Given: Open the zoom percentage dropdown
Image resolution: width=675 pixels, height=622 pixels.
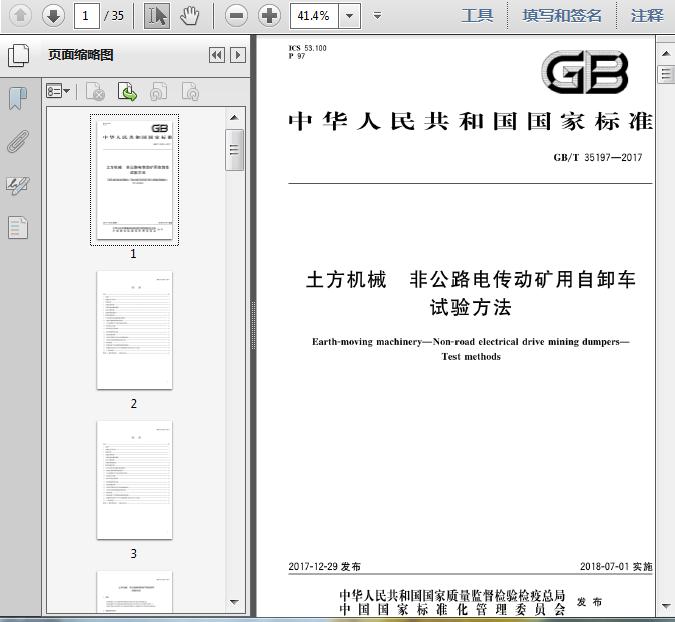Looking at the screenshot, I should tap(350, 16).
